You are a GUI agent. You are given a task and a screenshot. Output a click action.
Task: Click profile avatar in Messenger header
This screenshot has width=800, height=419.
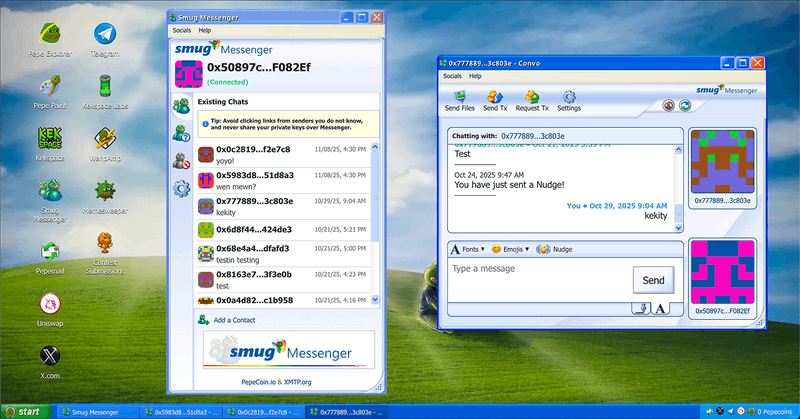coord(189,74)
